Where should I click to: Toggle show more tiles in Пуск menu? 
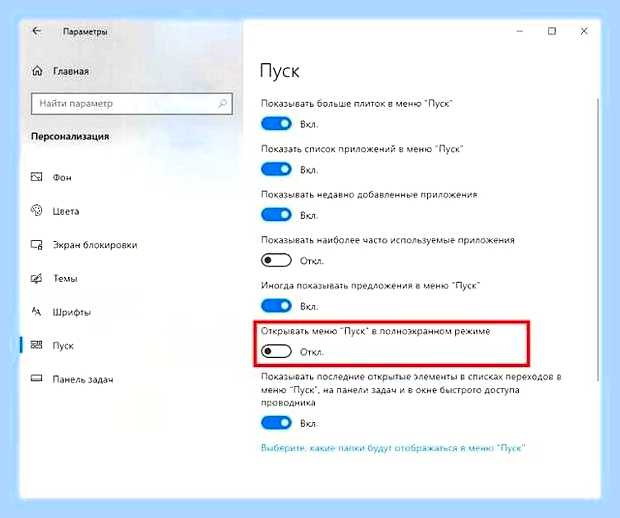click(x=276, y=124)
